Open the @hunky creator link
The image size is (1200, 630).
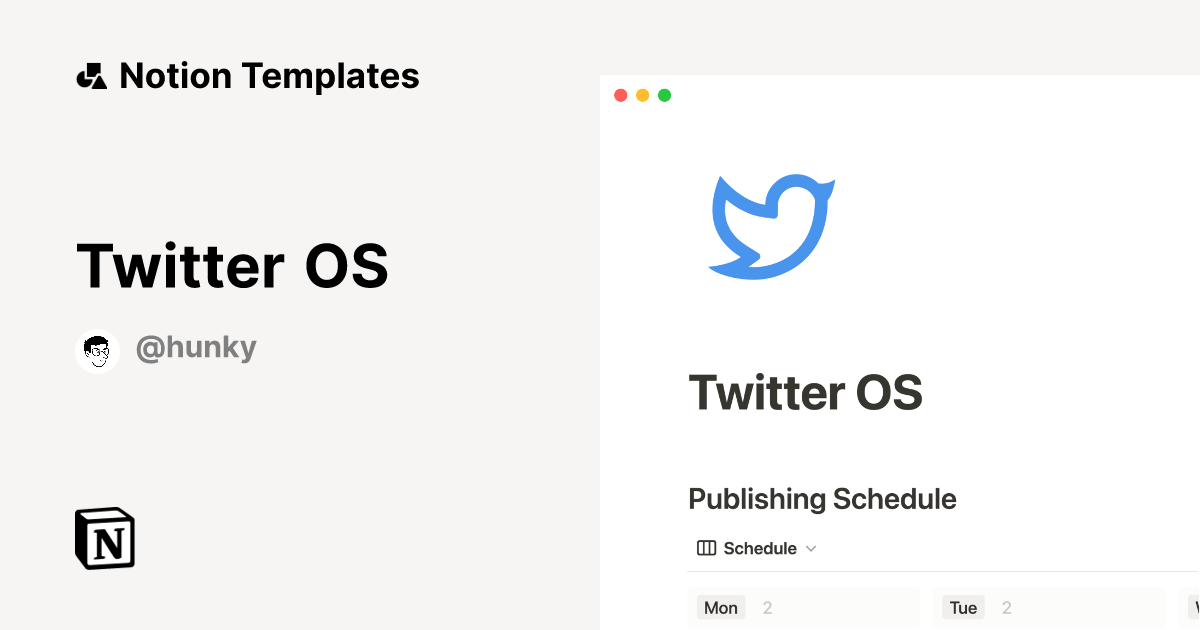click(196, 347)
